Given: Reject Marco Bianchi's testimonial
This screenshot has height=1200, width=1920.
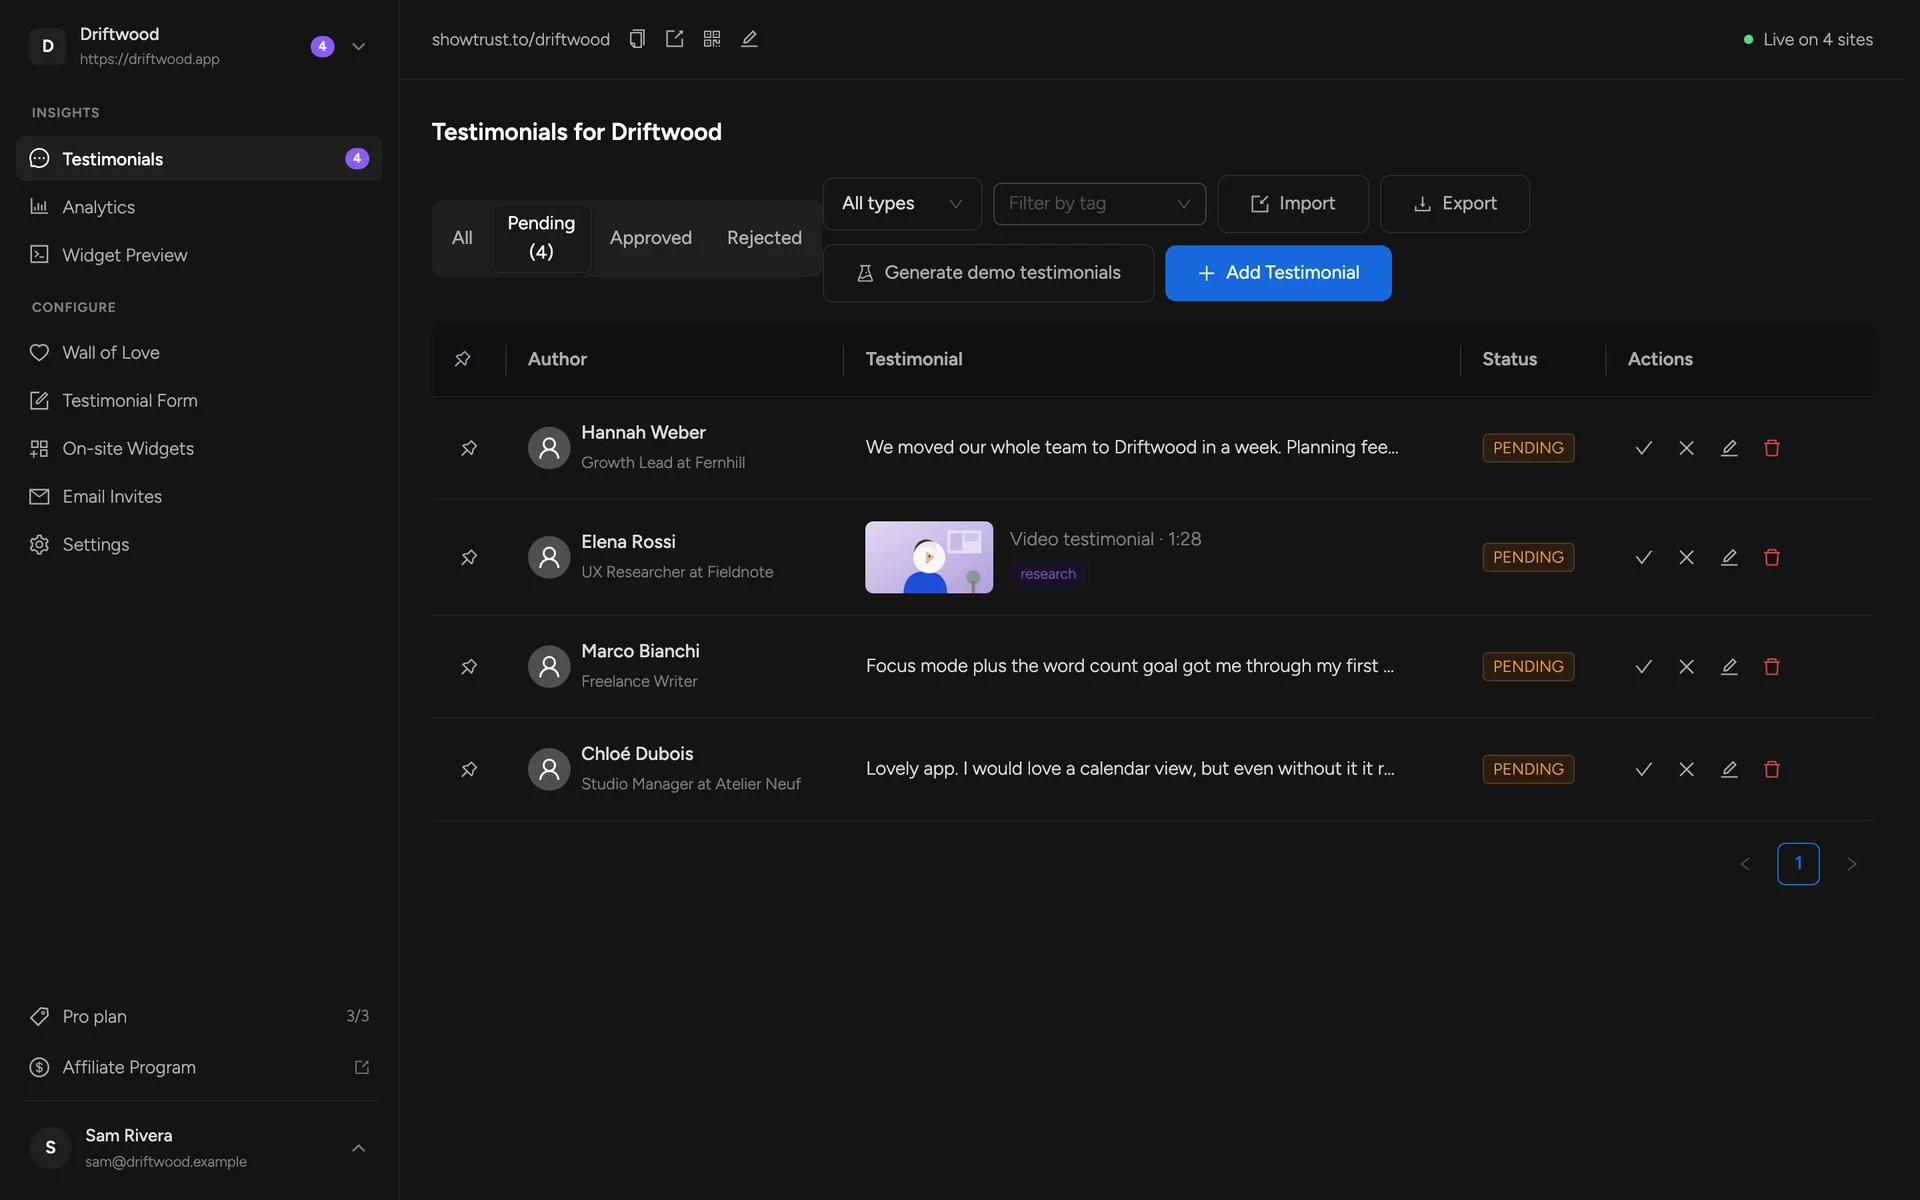Looking at the screenshot, I should pyautogui.click(x=1686, y=666).
